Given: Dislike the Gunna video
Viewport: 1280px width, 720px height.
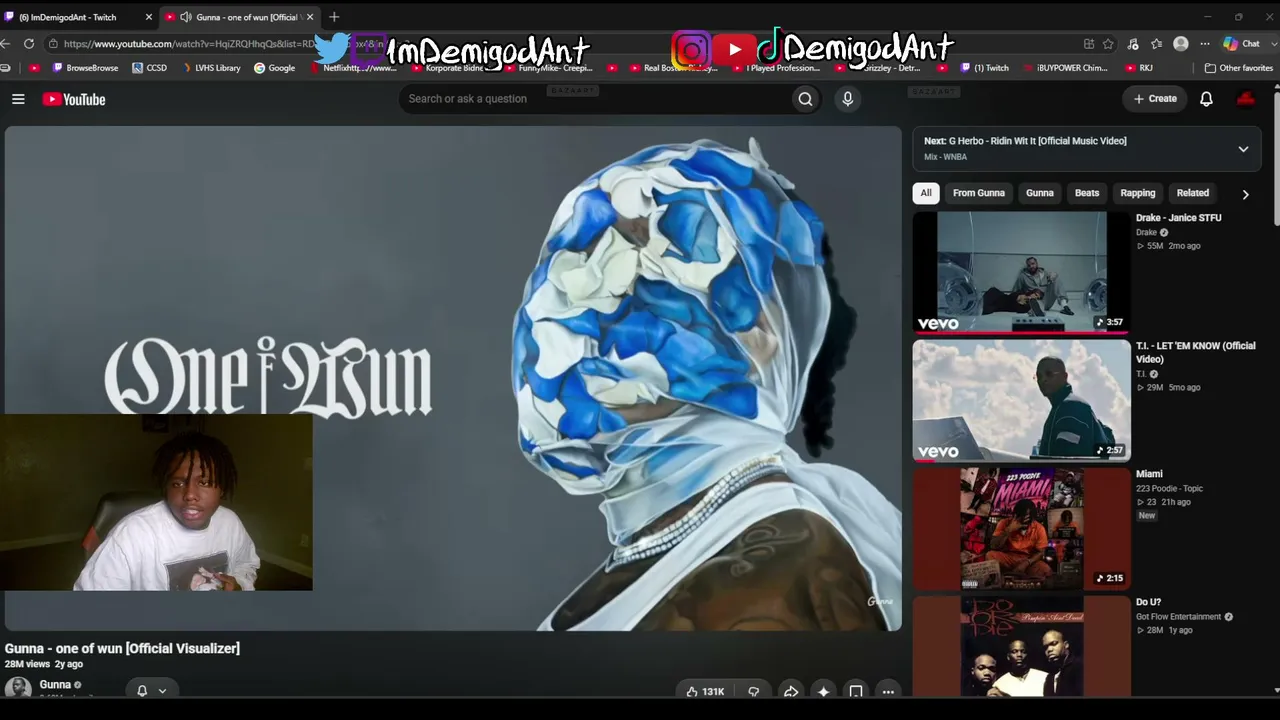Looking at the screenshot, I should click(x=753, y=691).
